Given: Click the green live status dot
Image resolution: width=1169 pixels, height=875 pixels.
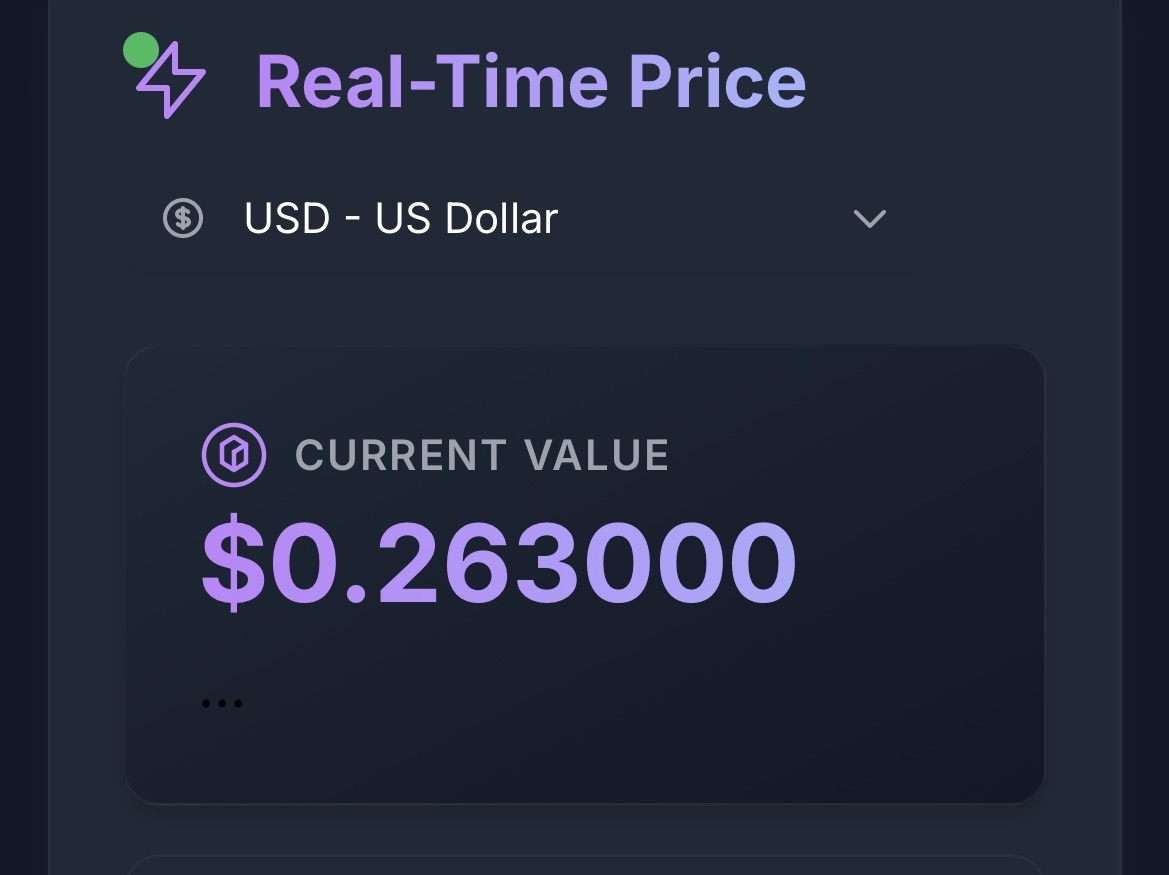Looking at the screenshot, I should [141, 50].
